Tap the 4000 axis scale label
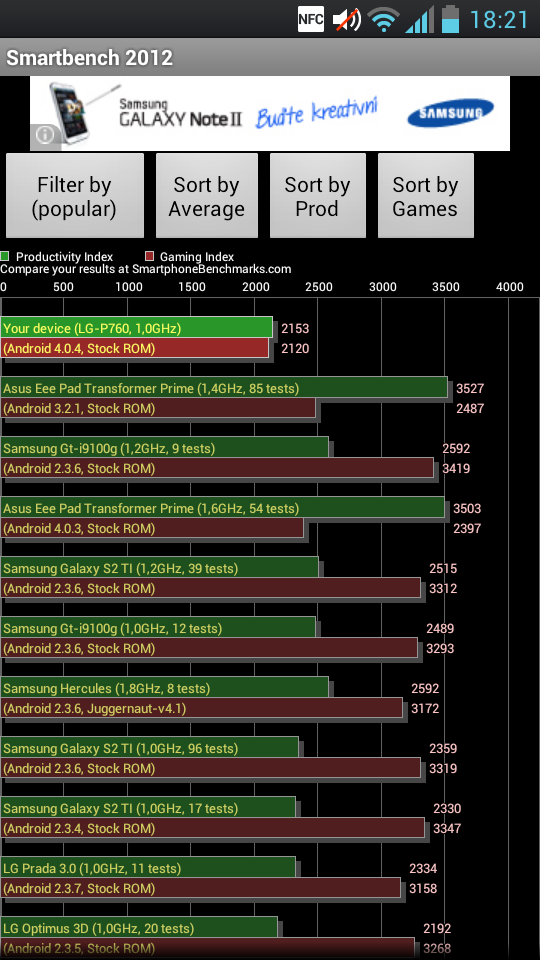This screenshot has width=540, height=960. [509, 287]
